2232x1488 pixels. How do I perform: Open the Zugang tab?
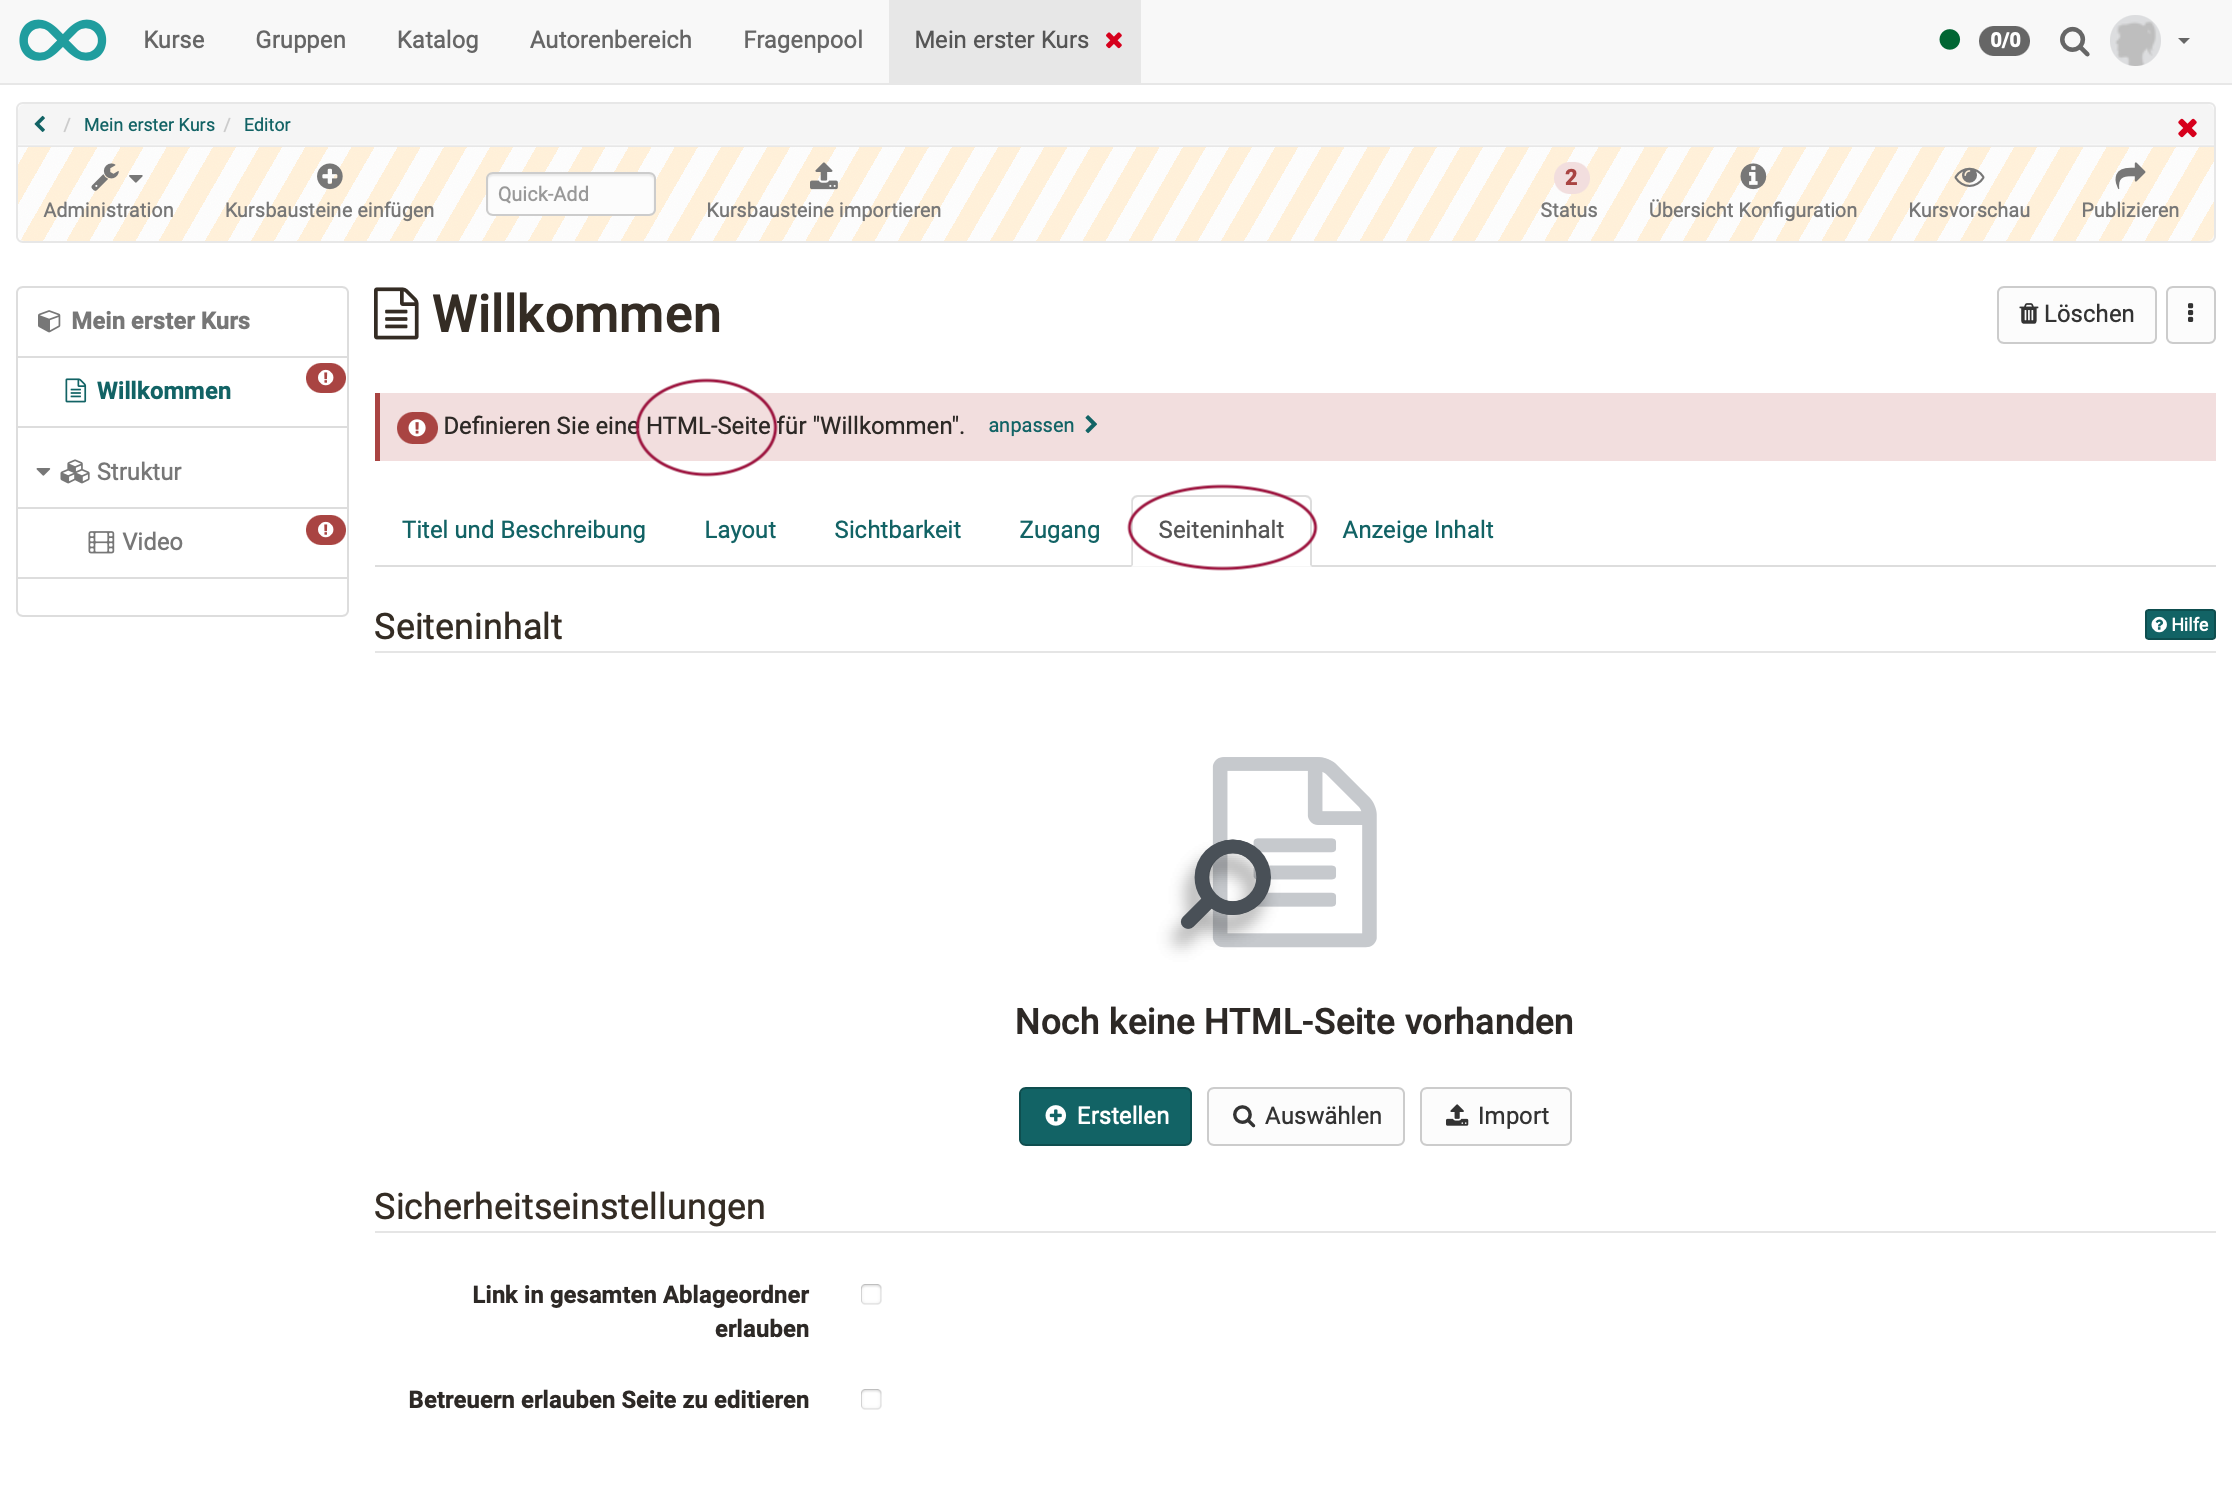(x=1059, y=529)
